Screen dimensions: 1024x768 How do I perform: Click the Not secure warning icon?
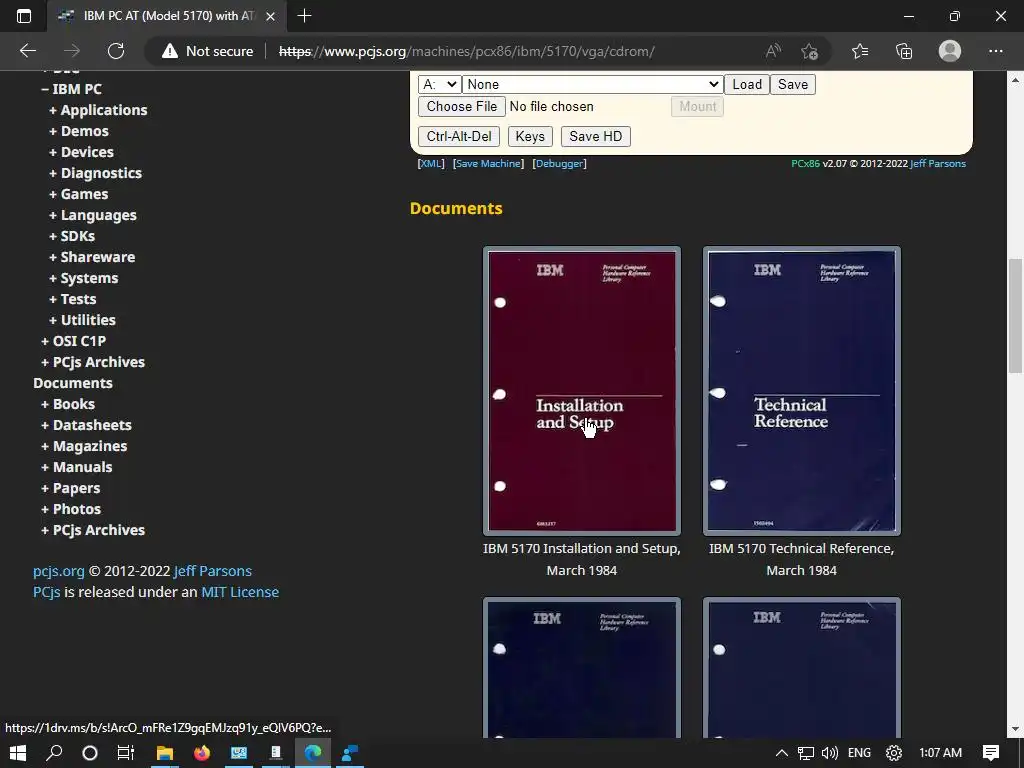point(170,51)
